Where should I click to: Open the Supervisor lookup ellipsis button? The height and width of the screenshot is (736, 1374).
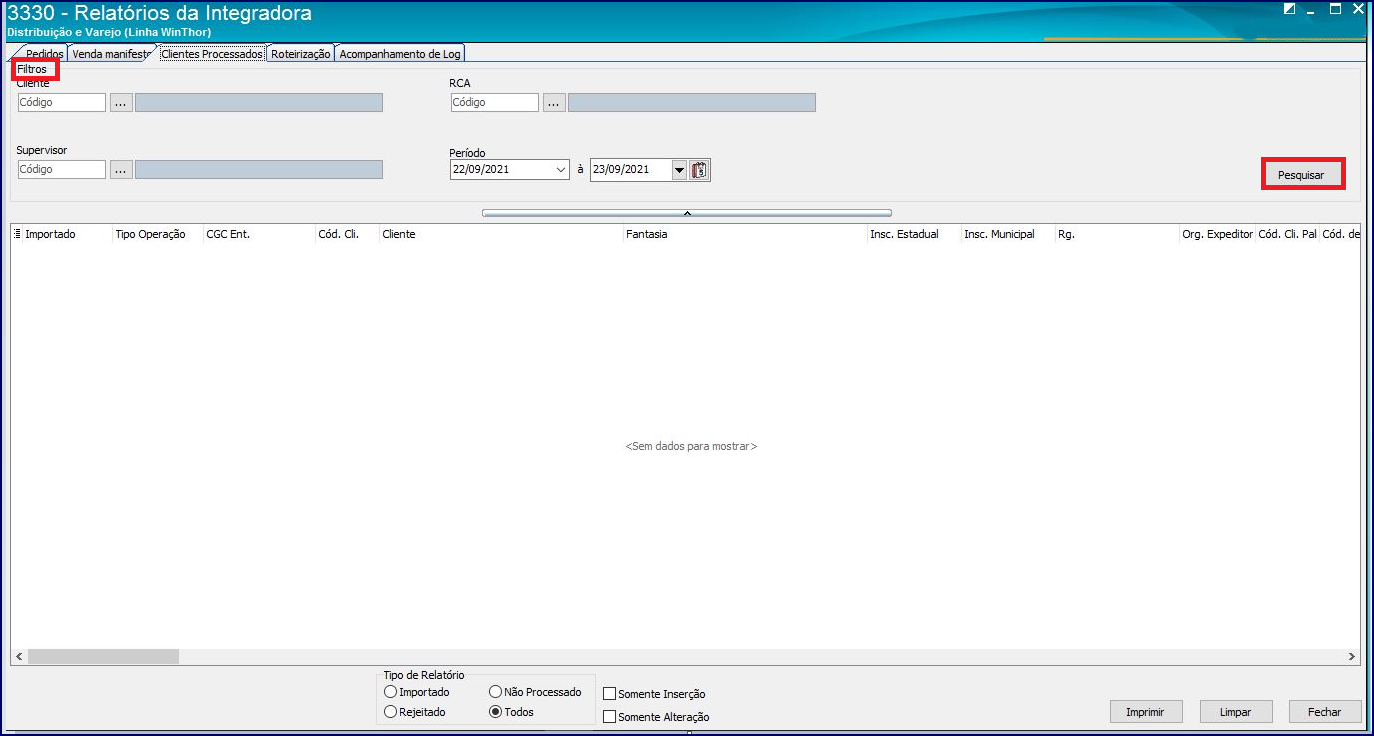click(121, 170)
